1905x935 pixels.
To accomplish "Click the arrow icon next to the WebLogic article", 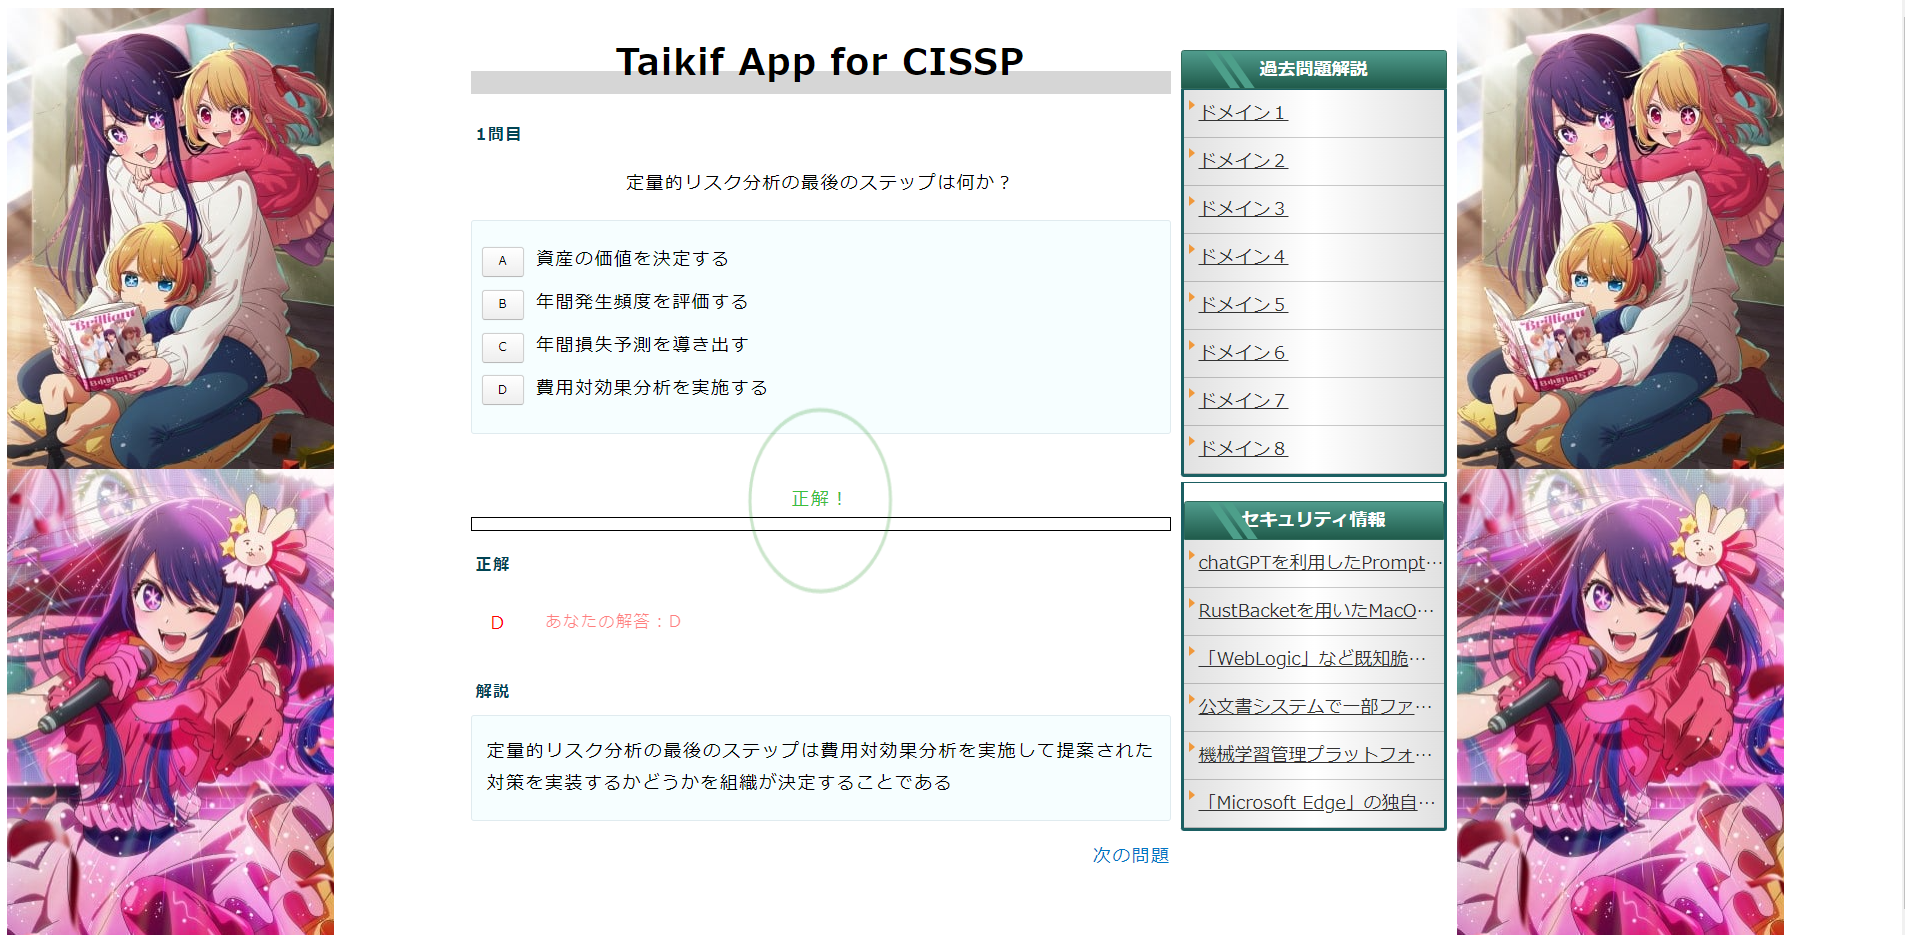I will pos(1190,653).
